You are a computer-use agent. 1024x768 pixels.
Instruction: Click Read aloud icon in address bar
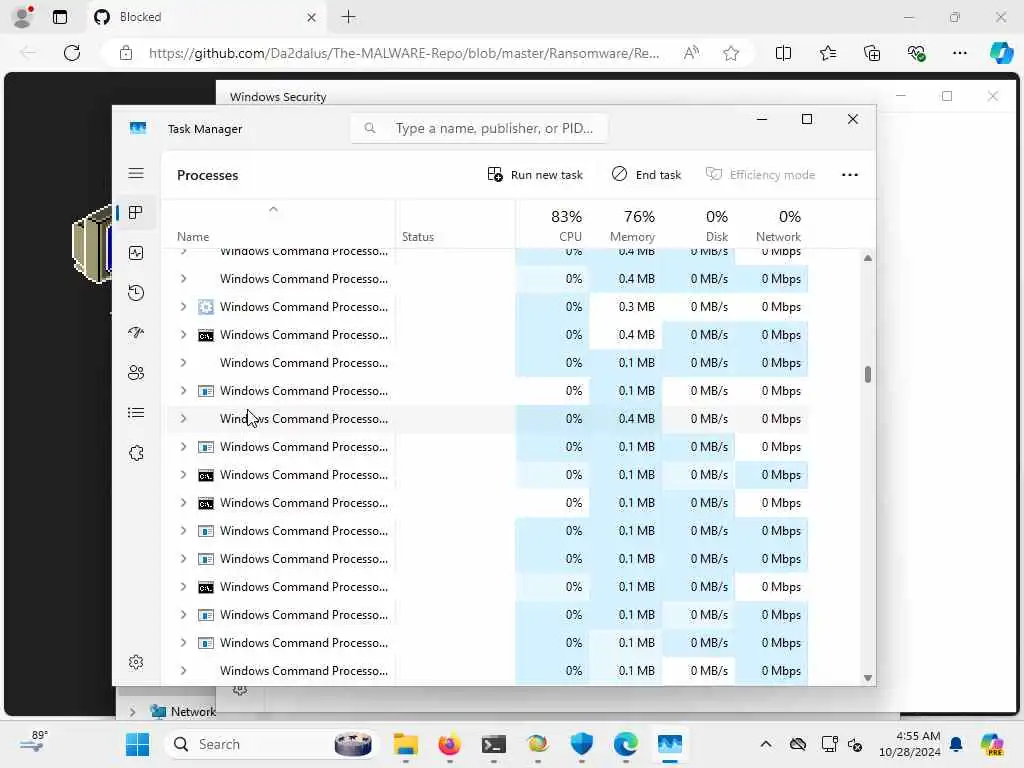click(691, 53)
